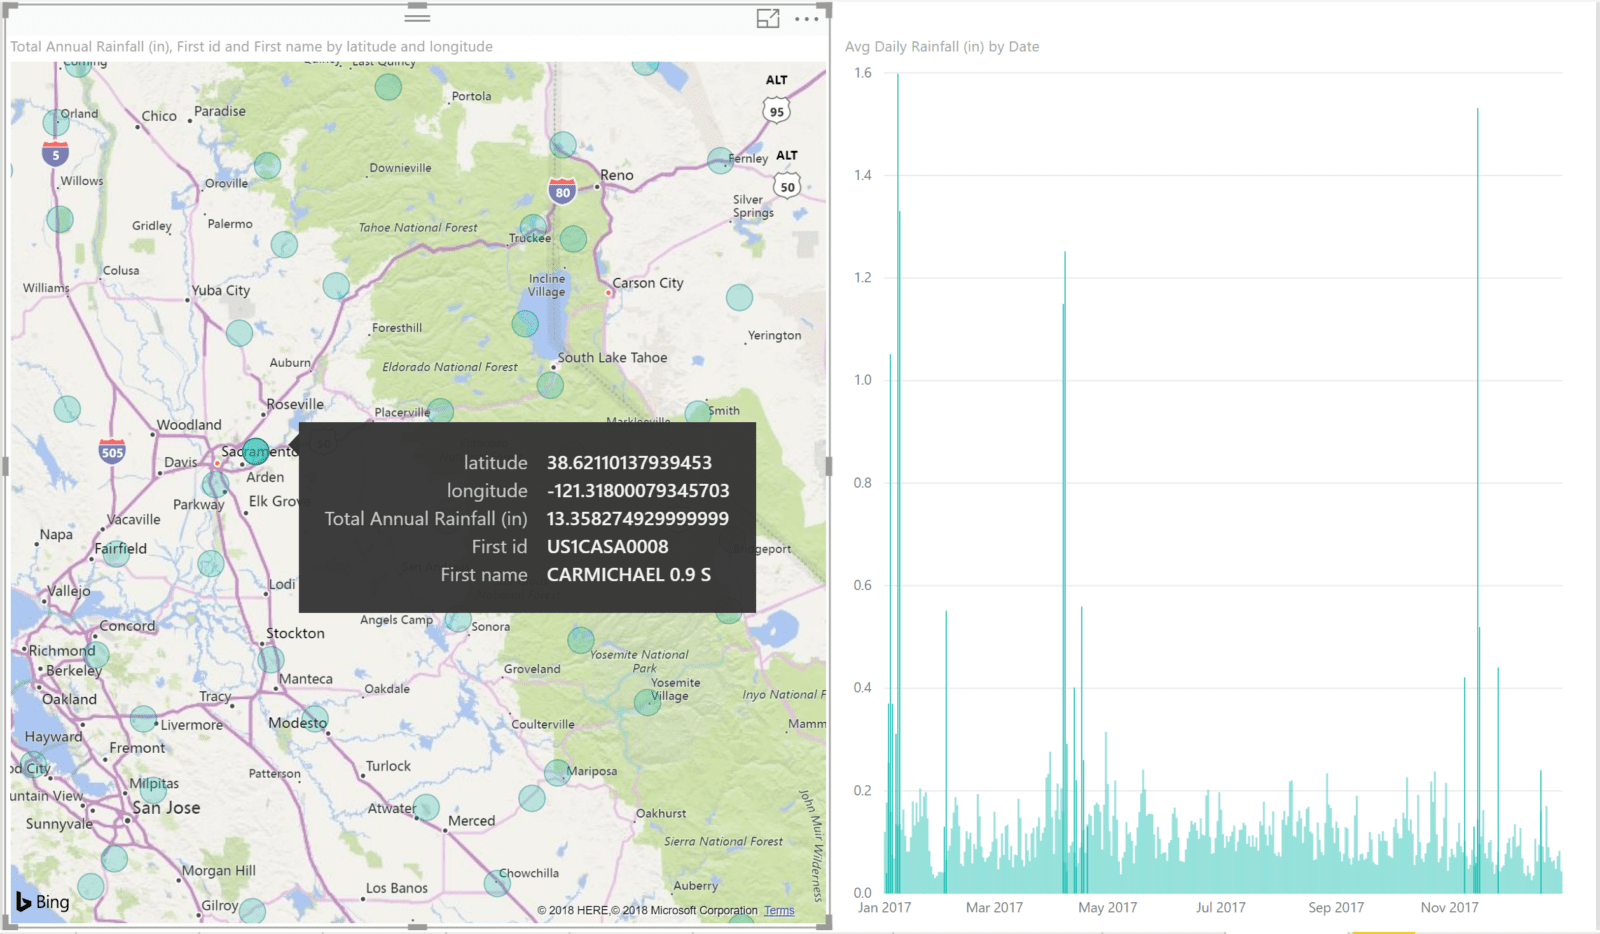Click the Jul 2017 axis label
Screen dimensions: 1600x934
point(1221,907)
